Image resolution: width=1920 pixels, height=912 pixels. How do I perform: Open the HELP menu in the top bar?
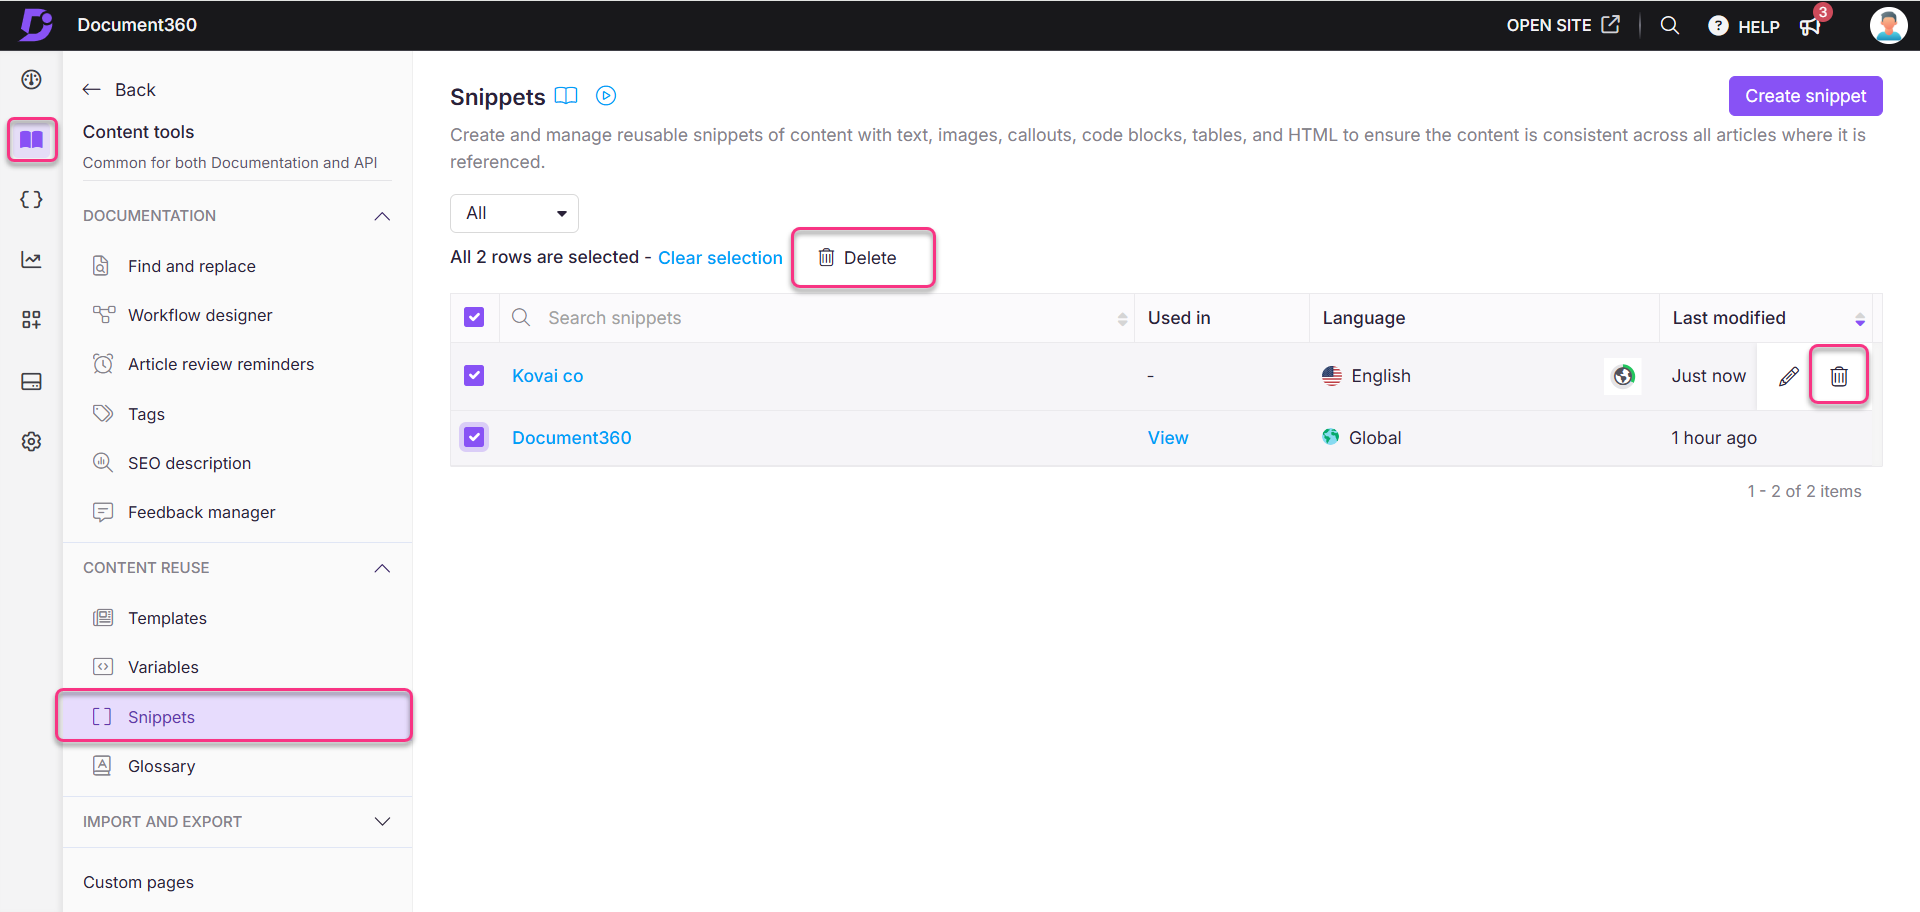pyautogui.click(x=1744, y=26)
